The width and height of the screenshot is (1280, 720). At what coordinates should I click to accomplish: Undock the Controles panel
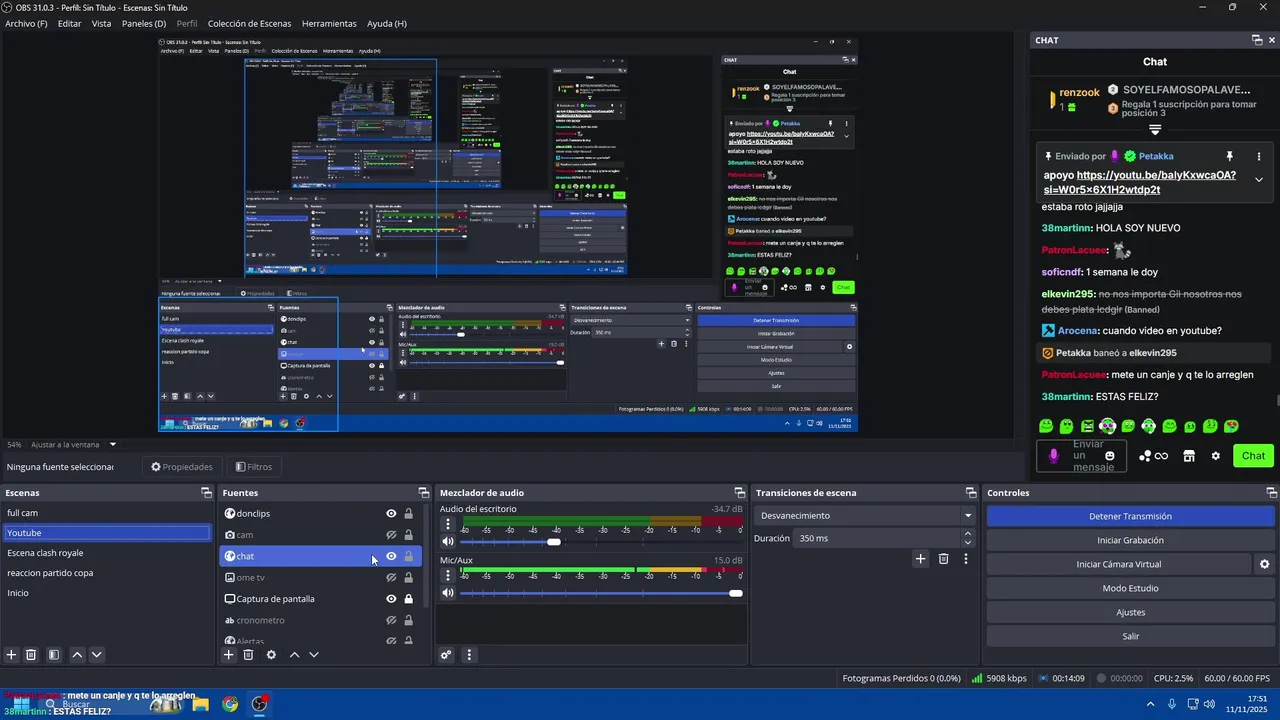point(1272,493)
